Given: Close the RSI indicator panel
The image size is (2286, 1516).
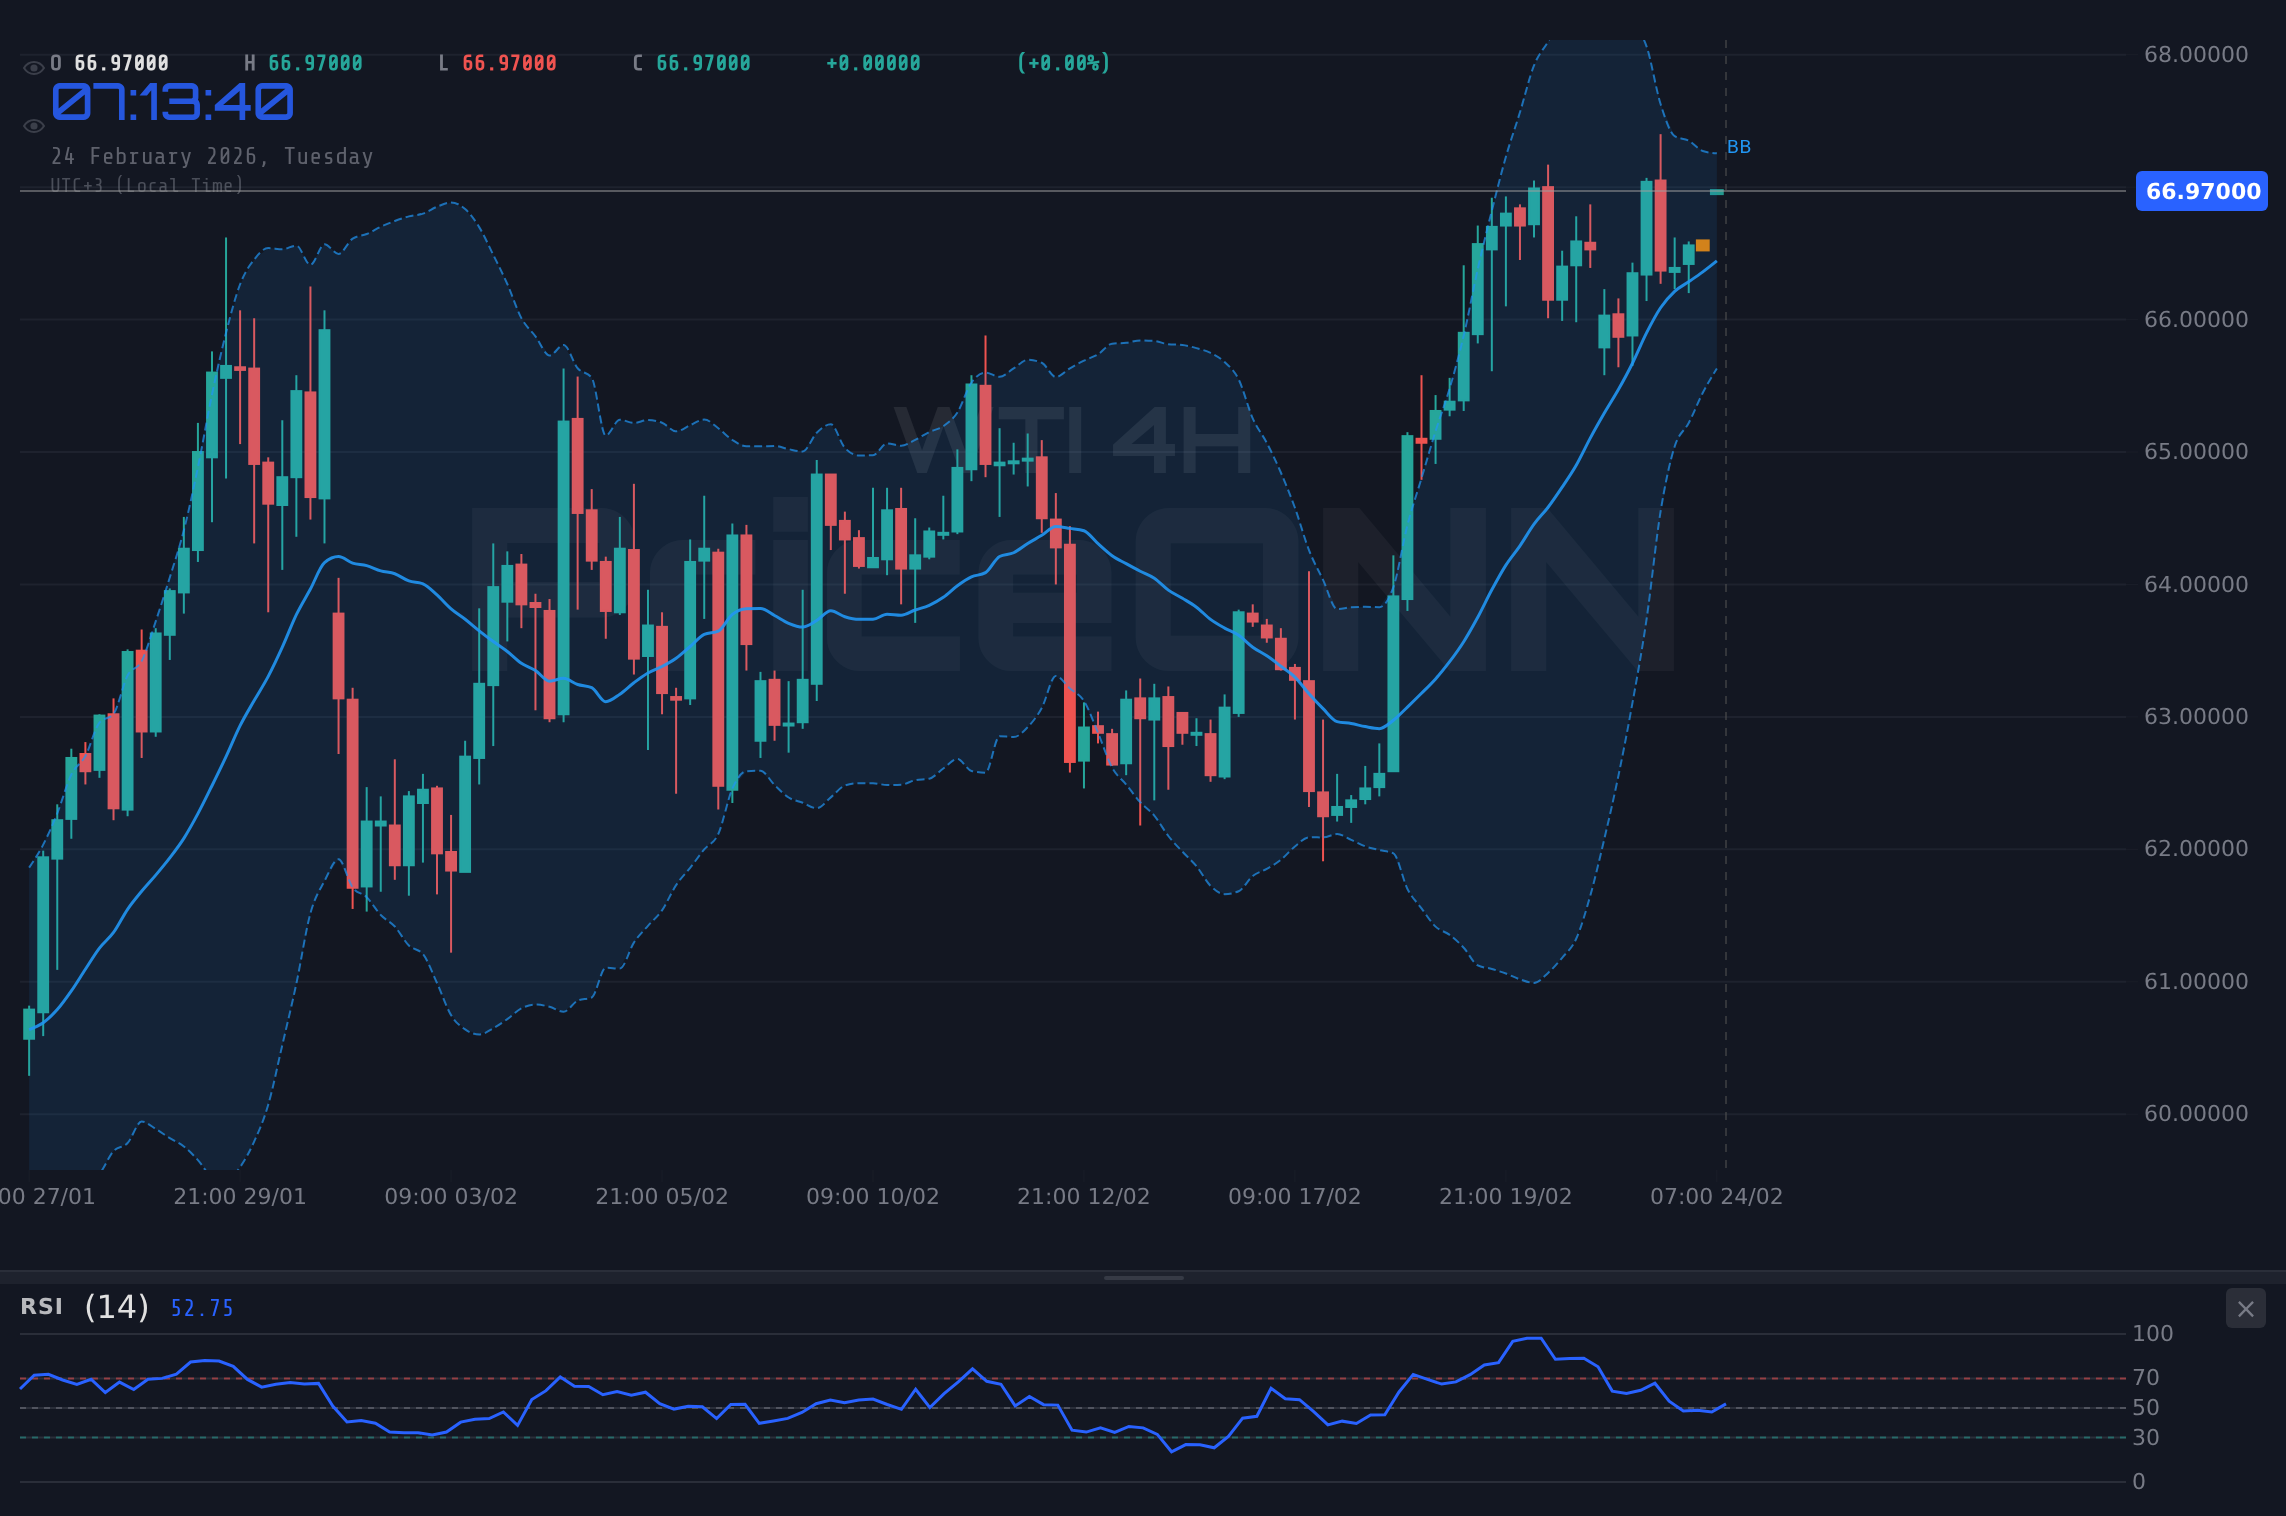Looking at the screenshot, I should click(2246, 1308).
